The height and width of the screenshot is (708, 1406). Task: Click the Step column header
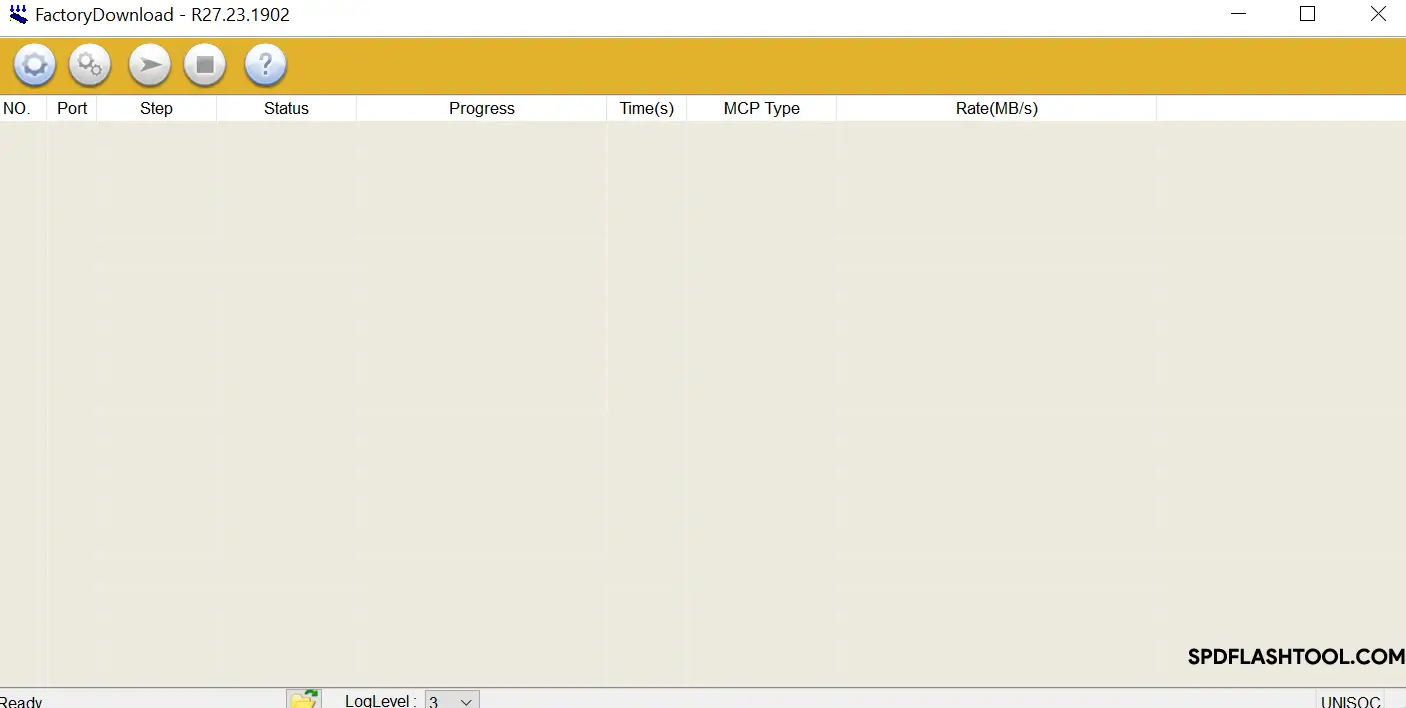[156, 108]
